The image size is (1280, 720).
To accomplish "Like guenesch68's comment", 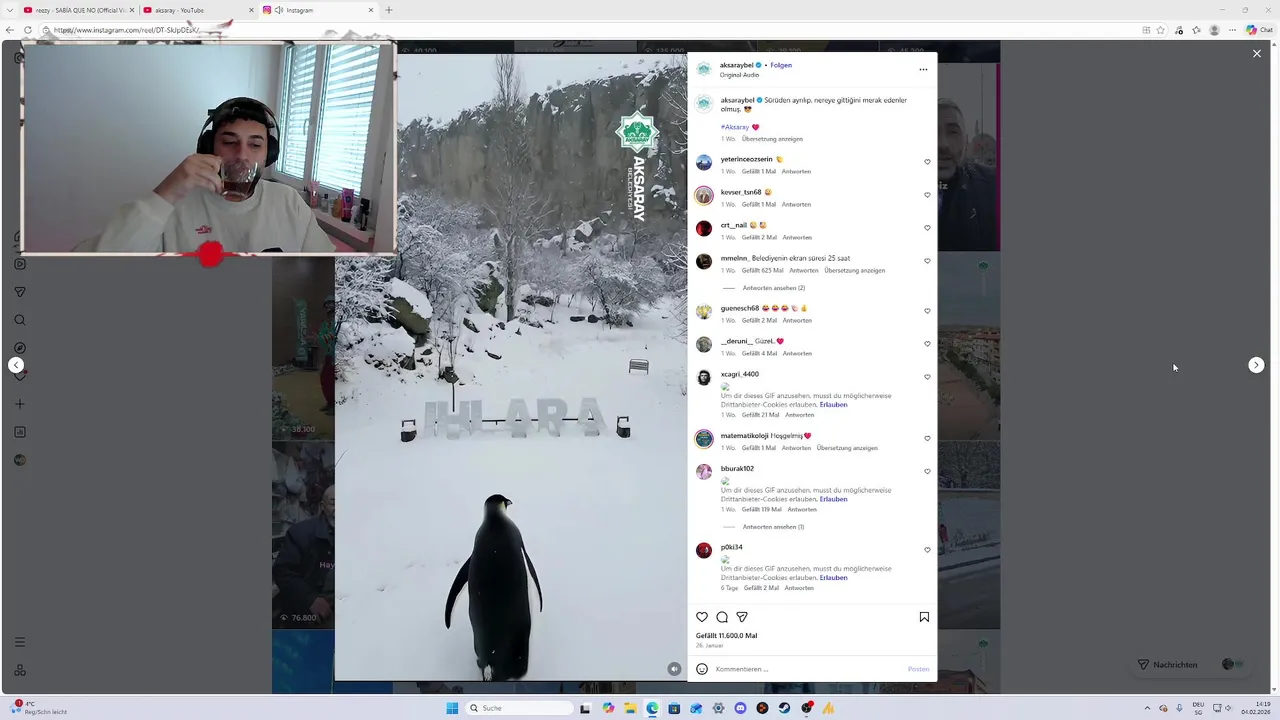I will coord(927,311).
